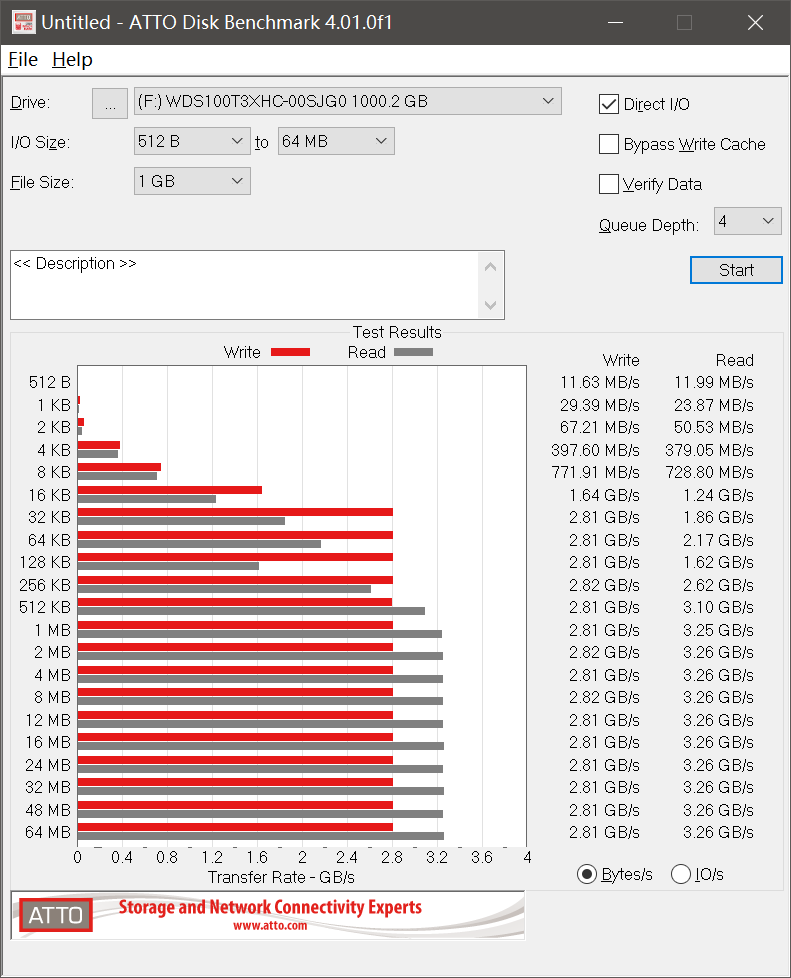Click the 11.99 MB/s read value
The width and height of the screenshot is (791, 978).
click(714, 382)
